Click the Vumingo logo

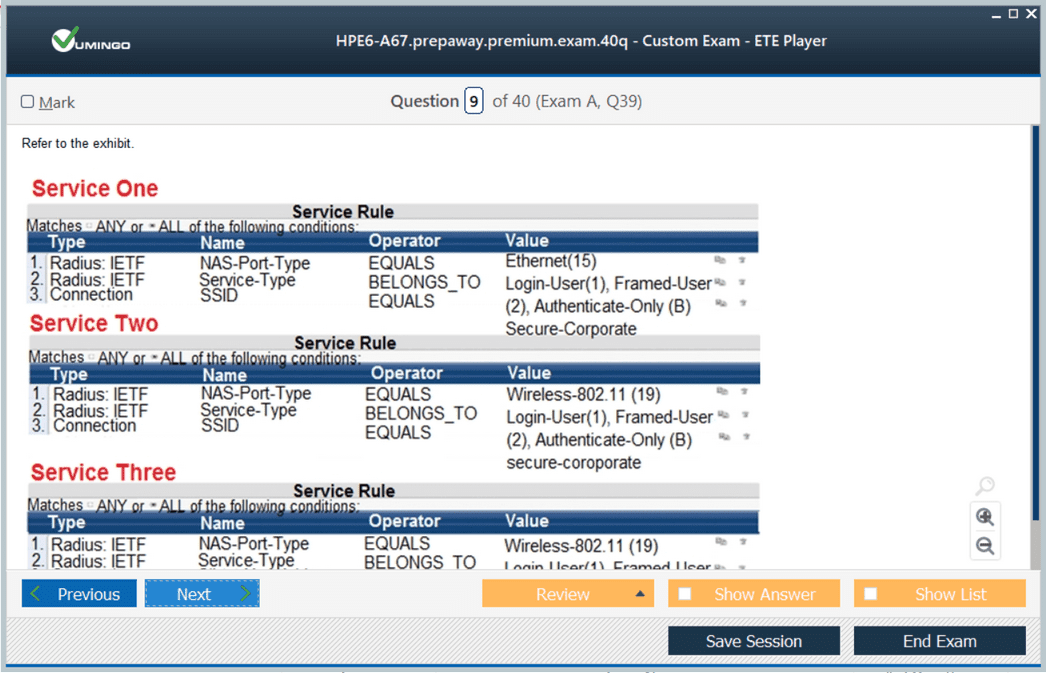[x=91, y=40]
